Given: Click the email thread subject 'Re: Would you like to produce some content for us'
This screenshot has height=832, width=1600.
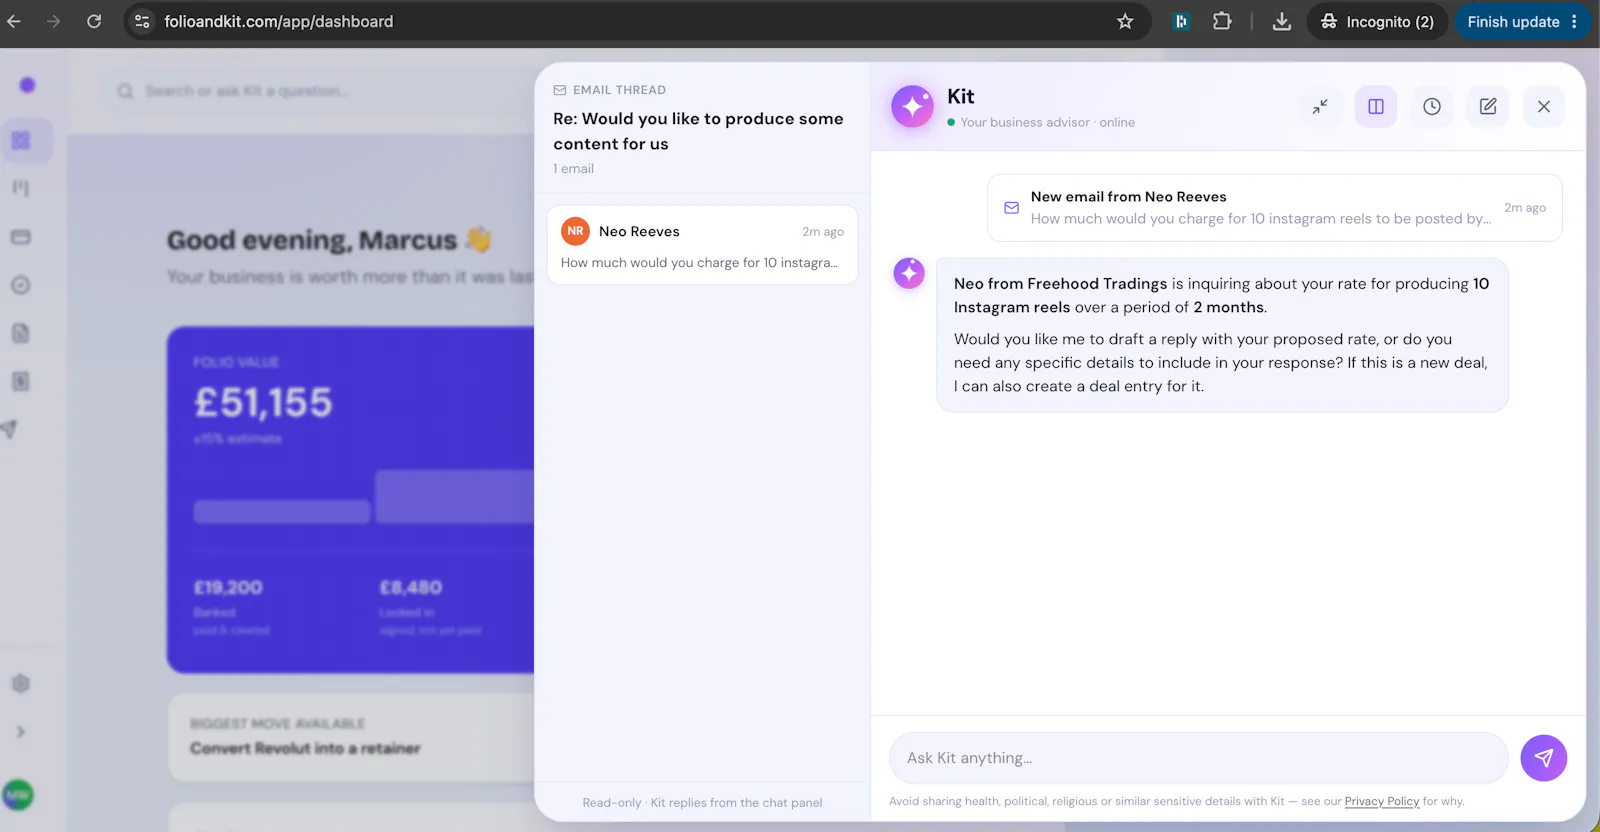Looking at the screenshot, I should click(698, 131).
